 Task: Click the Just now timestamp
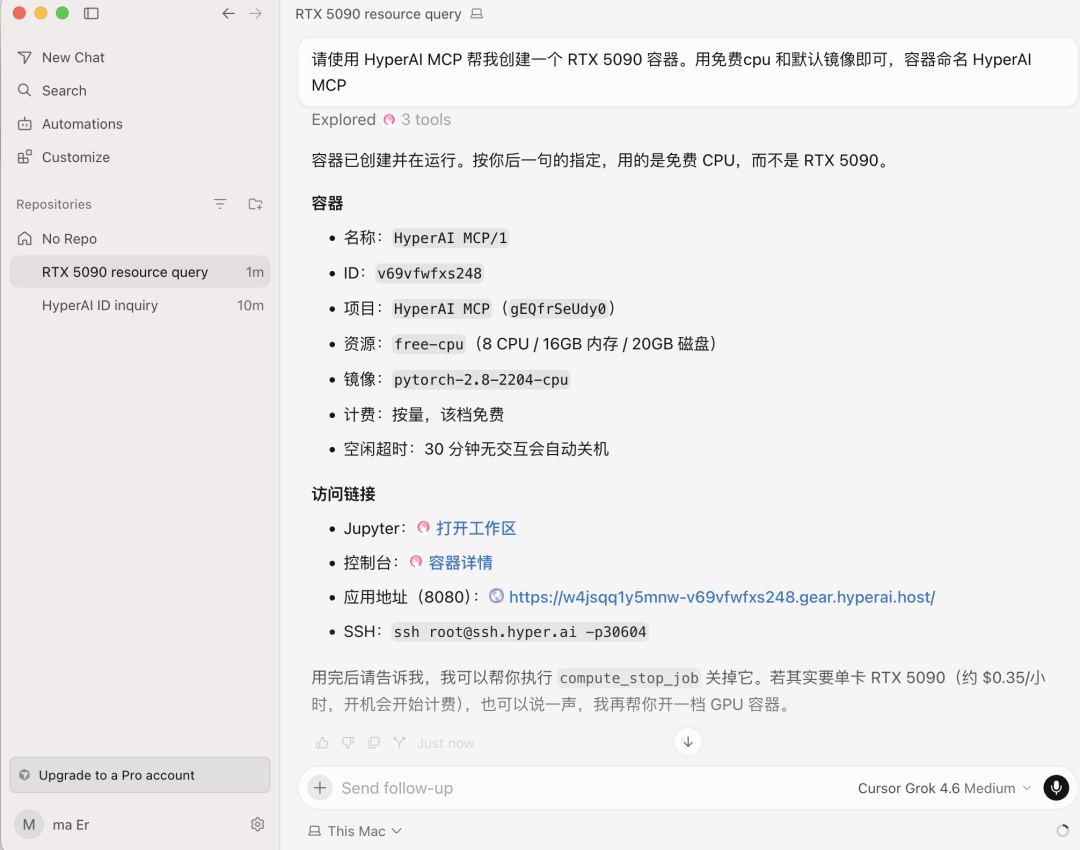pos(445,743)
